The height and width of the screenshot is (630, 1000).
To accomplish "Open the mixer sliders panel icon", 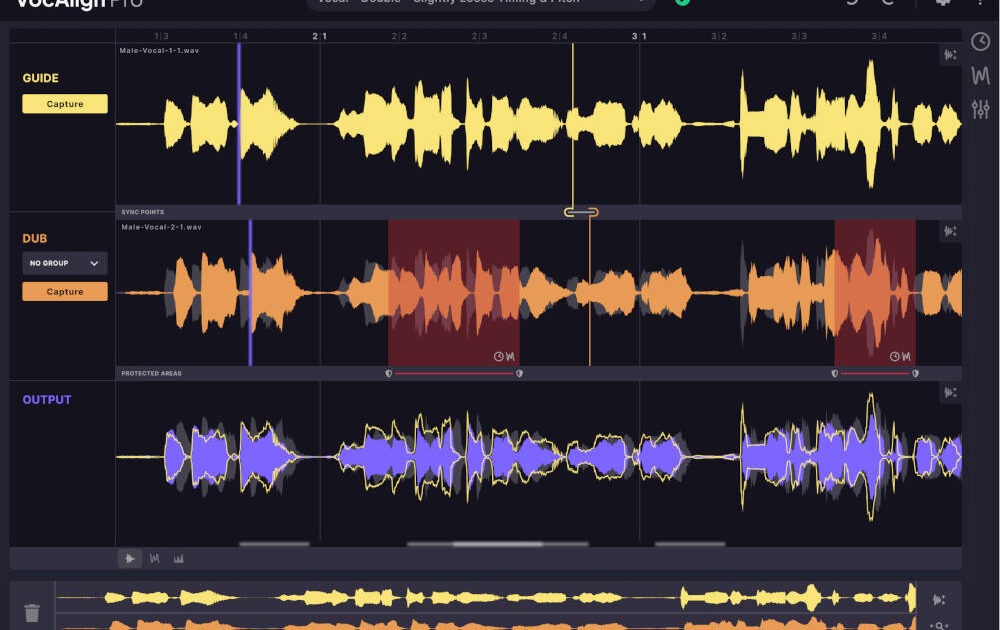I will 980,109.
